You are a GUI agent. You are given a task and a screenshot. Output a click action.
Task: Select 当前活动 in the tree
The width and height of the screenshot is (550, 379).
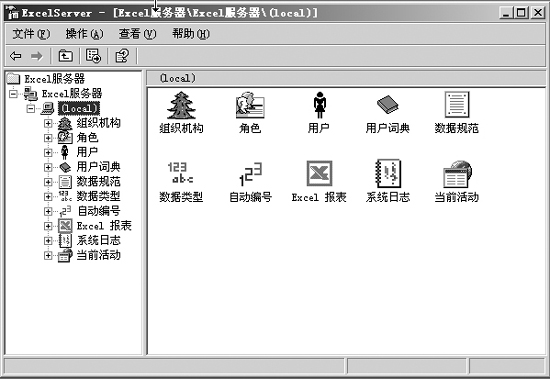[x=99, y=255]
